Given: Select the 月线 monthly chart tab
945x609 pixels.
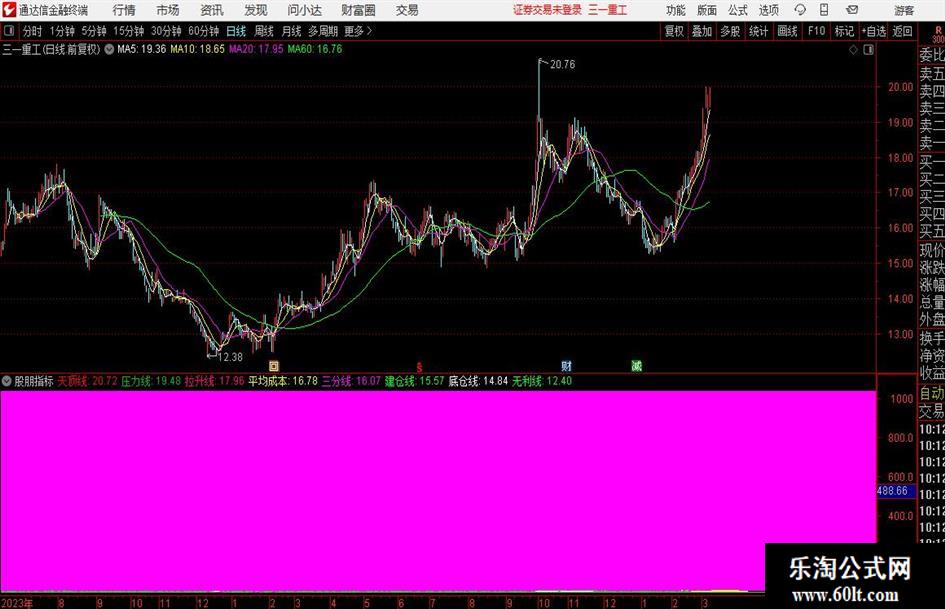Looking at the screenshot, I should 291,31.
